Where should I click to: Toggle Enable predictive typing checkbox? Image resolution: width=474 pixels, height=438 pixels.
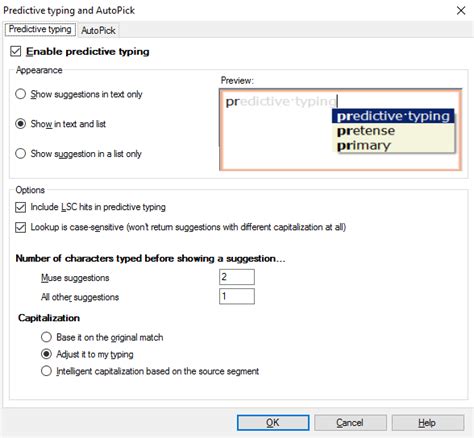(16, 51)
